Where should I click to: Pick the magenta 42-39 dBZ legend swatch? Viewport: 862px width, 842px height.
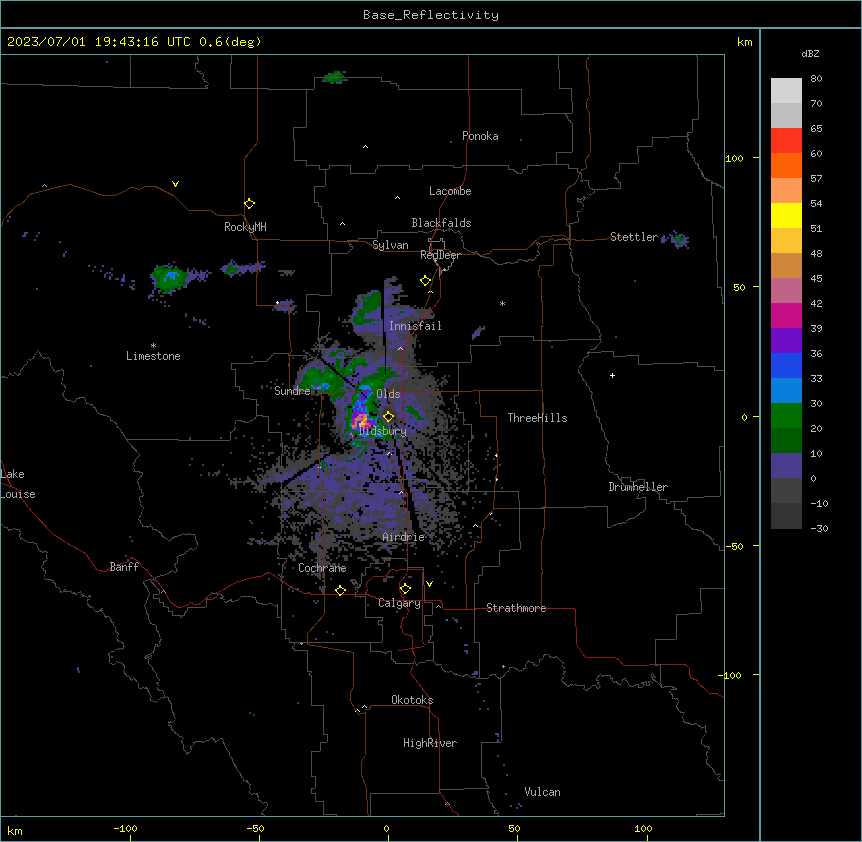click(x=786, y=315)
